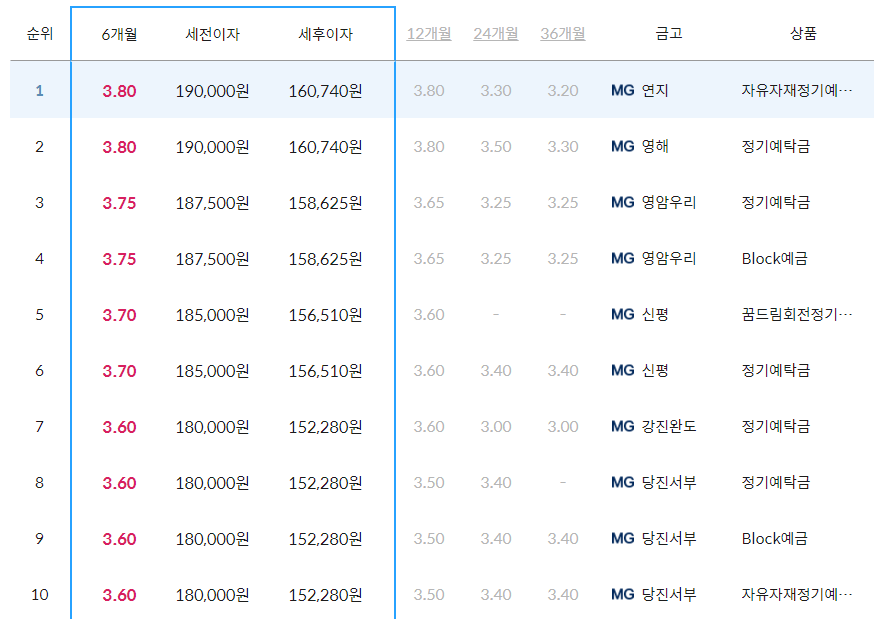874x619 pixels.
Task: Click rank number 7 in the table
Action: point(40,427)
